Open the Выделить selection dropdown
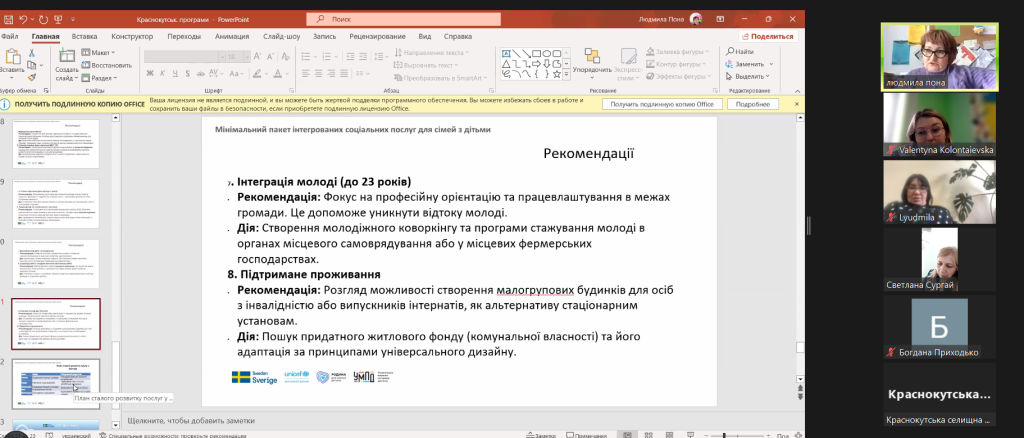 pos(750,76)
